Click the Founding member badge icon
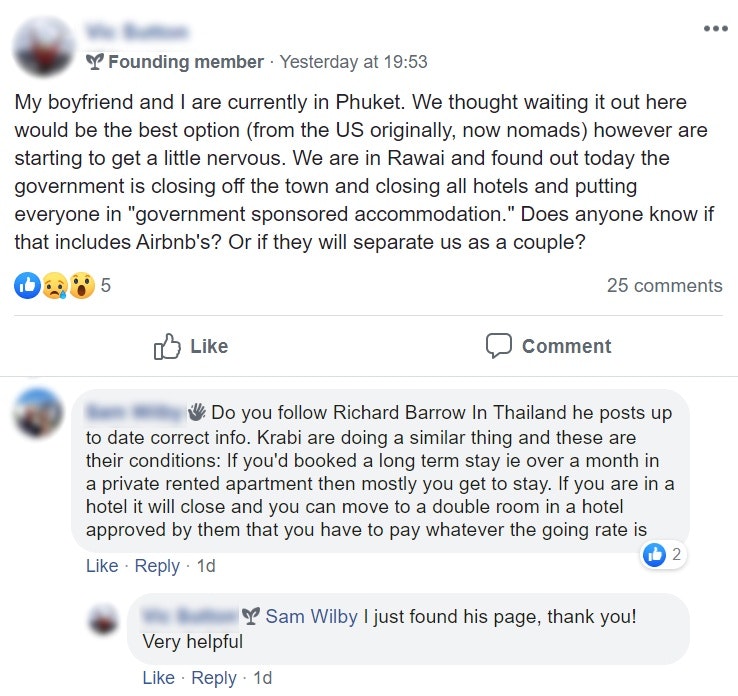The width and height of the screenshot is (738, 696). (95, 62)
